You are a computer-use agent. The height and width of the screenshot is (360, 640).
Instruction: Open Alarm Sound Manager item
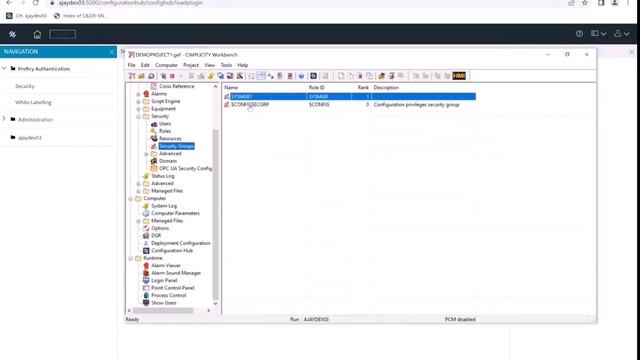pyautogui.click(x=176, y=273)
